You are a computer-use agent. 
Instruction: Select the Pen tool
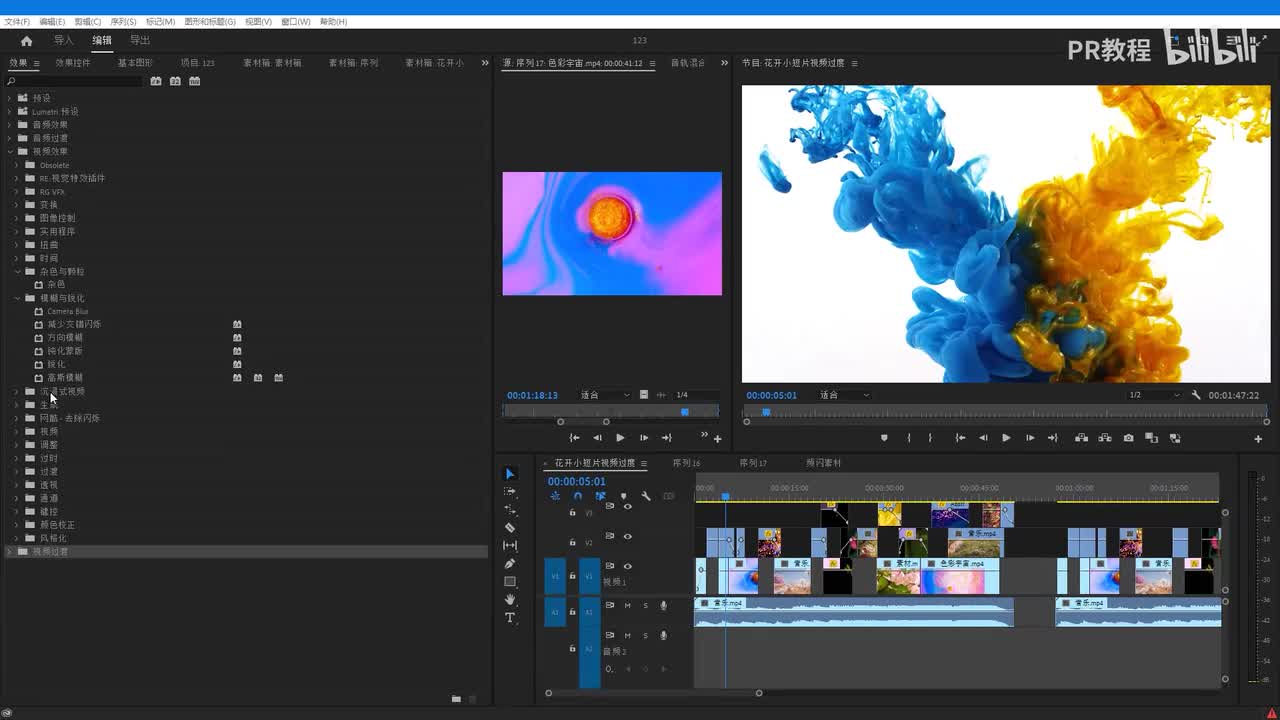(x=510, y=564)
